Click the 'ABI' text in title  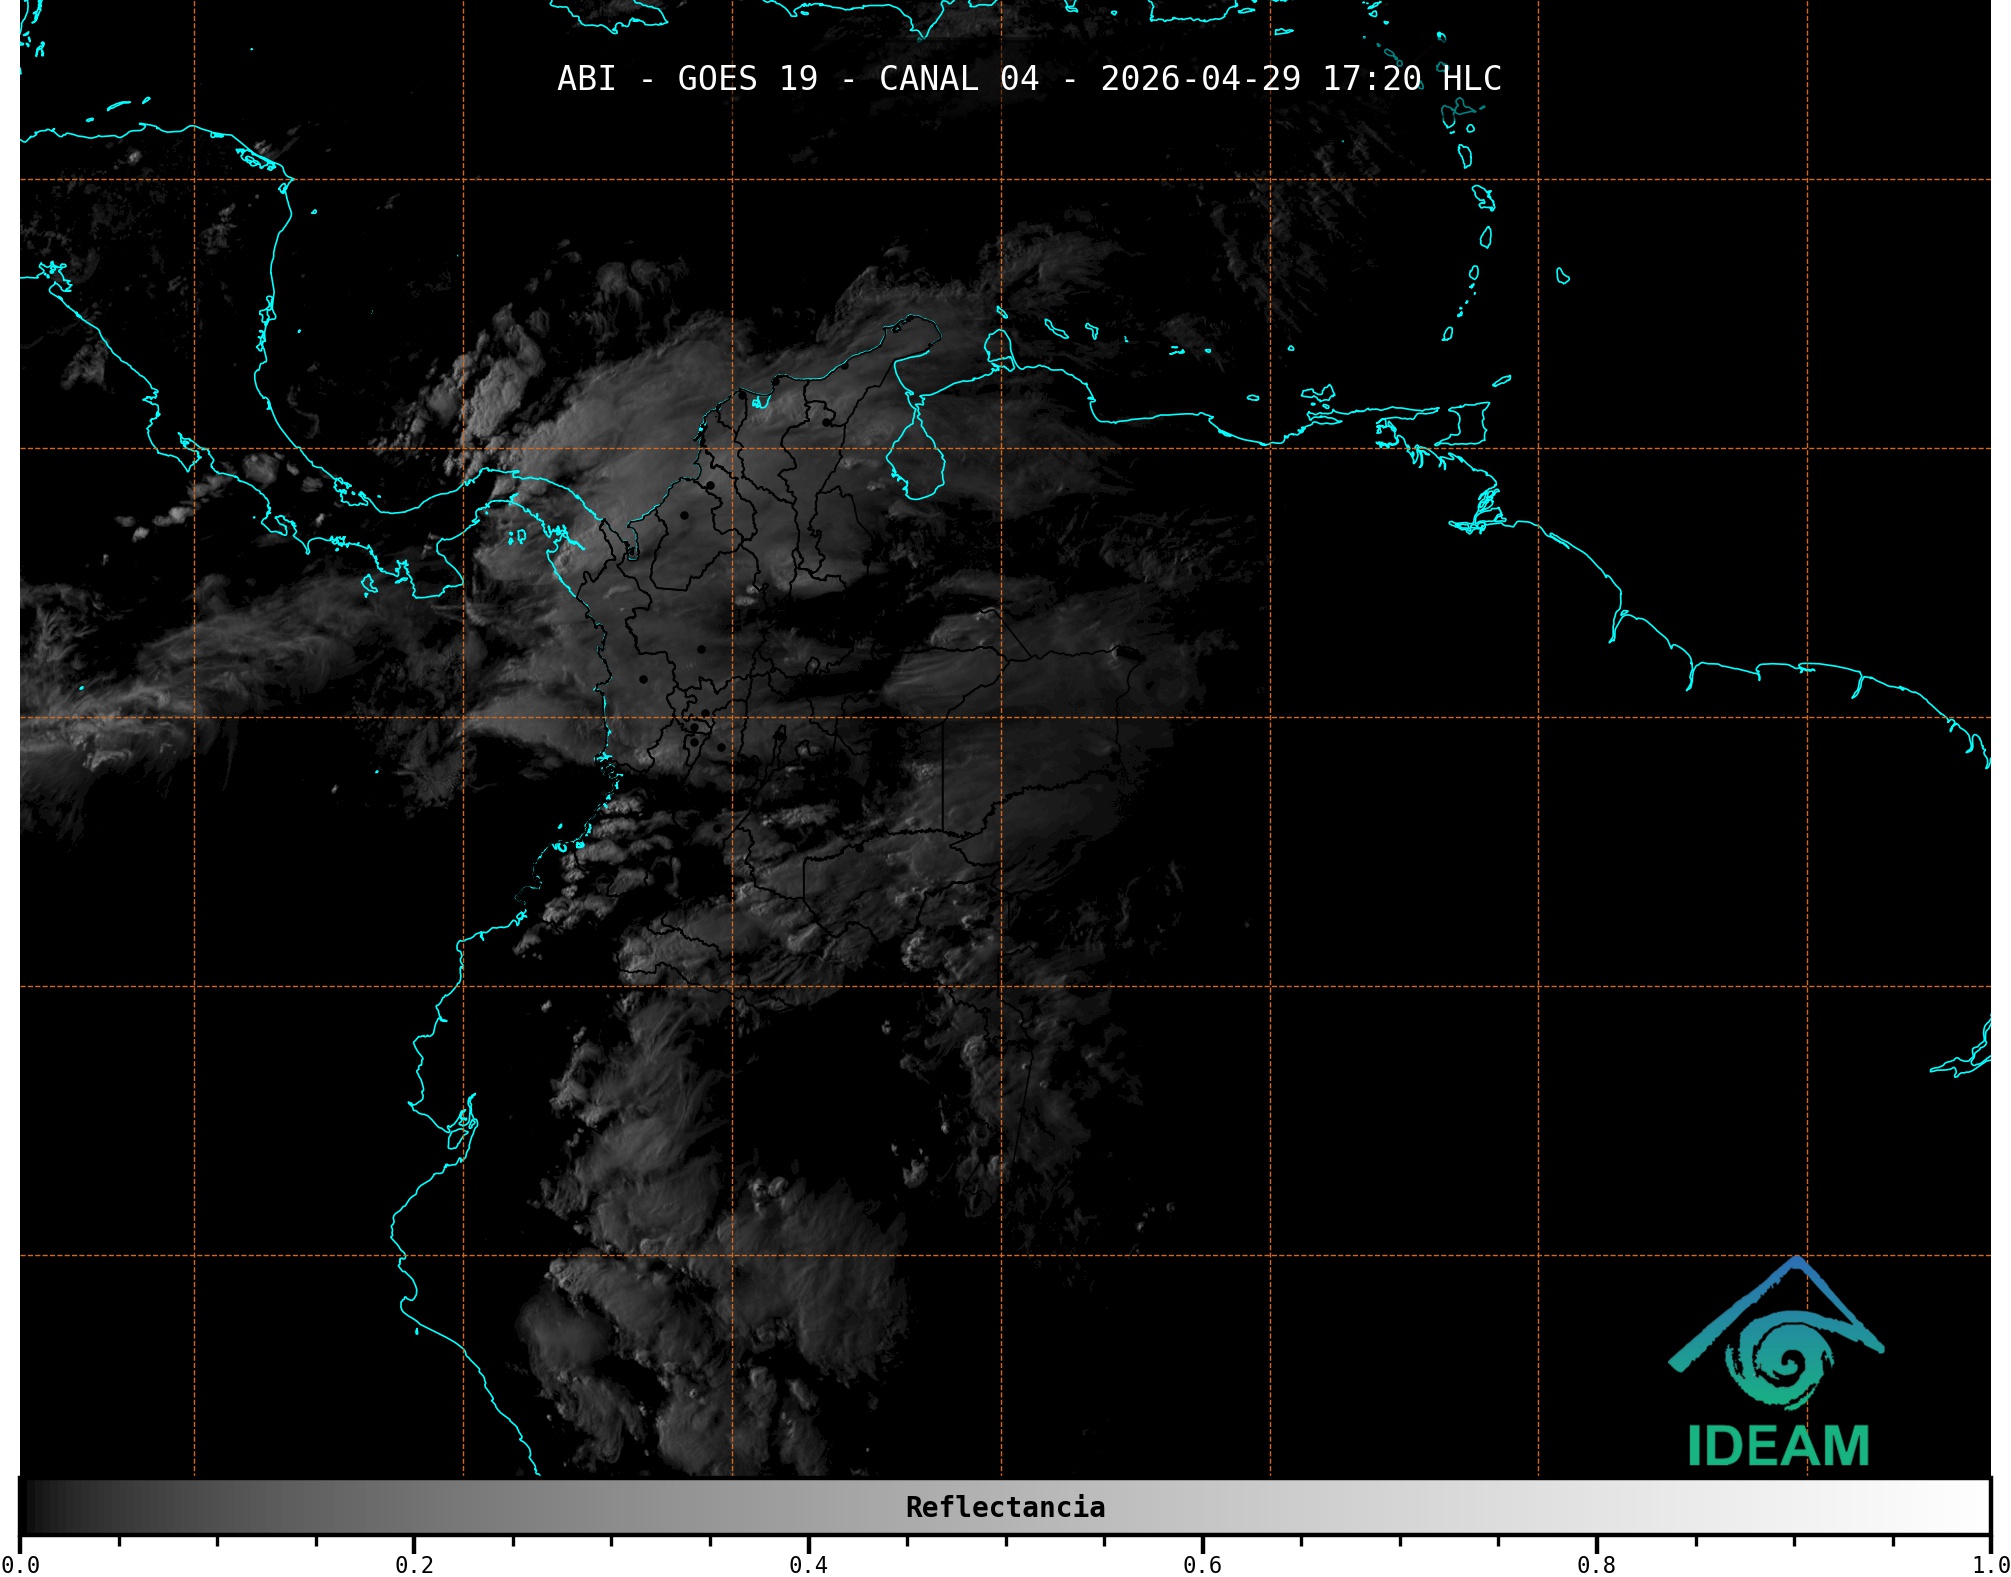[x=586, y=79]
